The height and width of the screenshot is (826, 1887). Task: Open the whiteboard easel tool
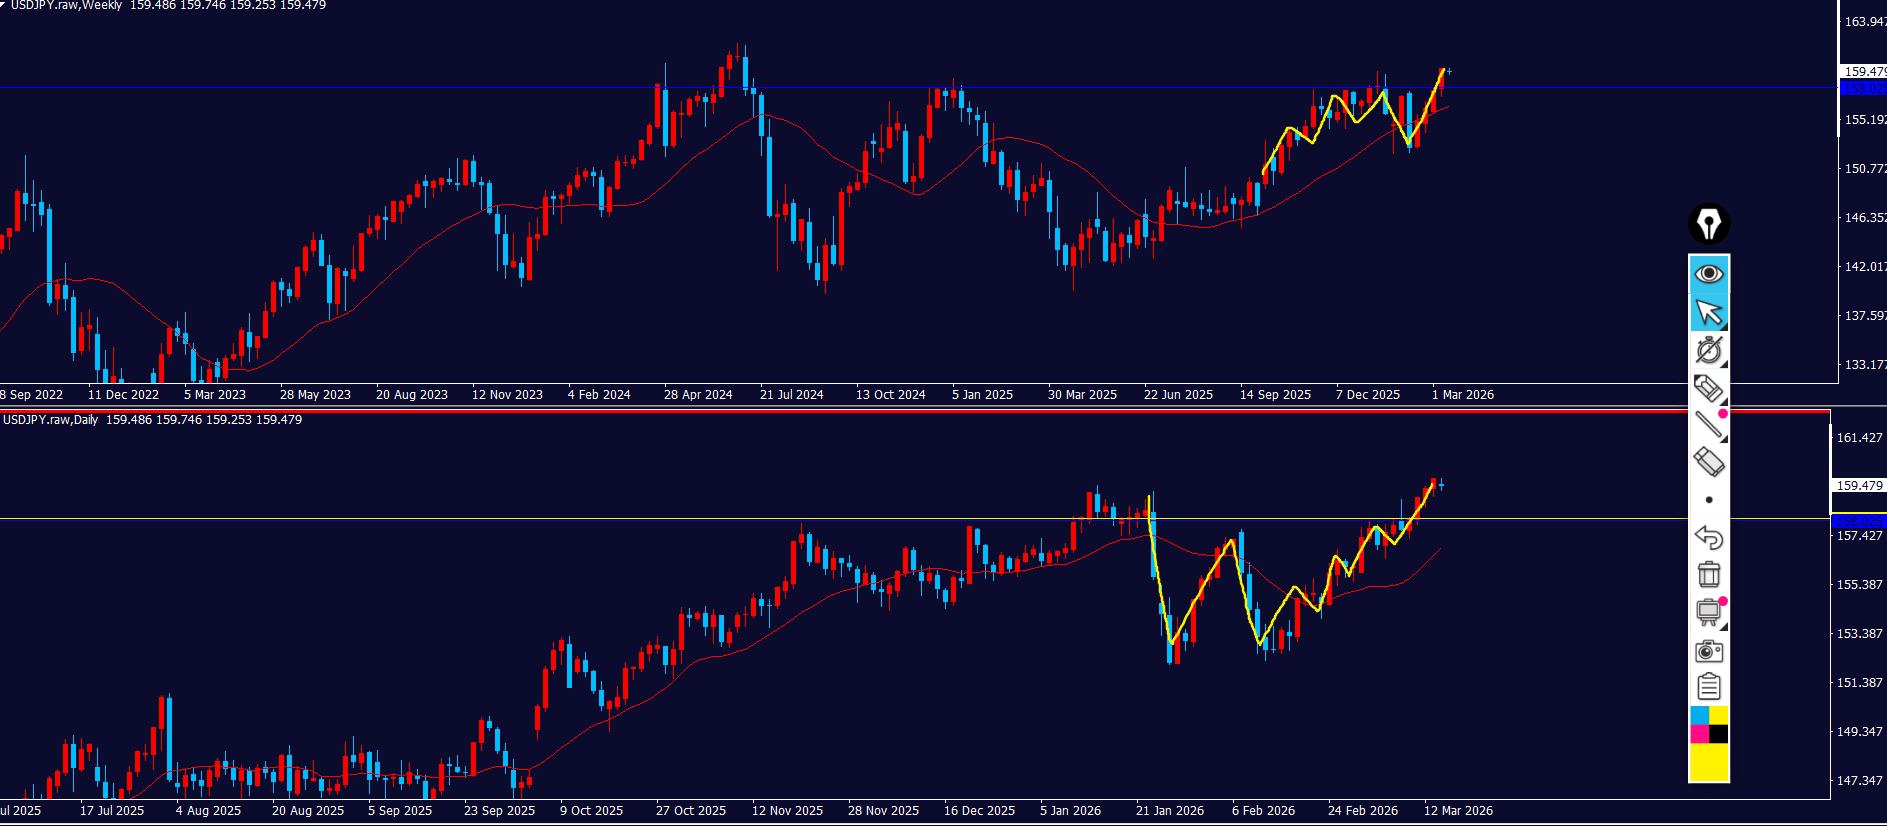[1708, 612]
